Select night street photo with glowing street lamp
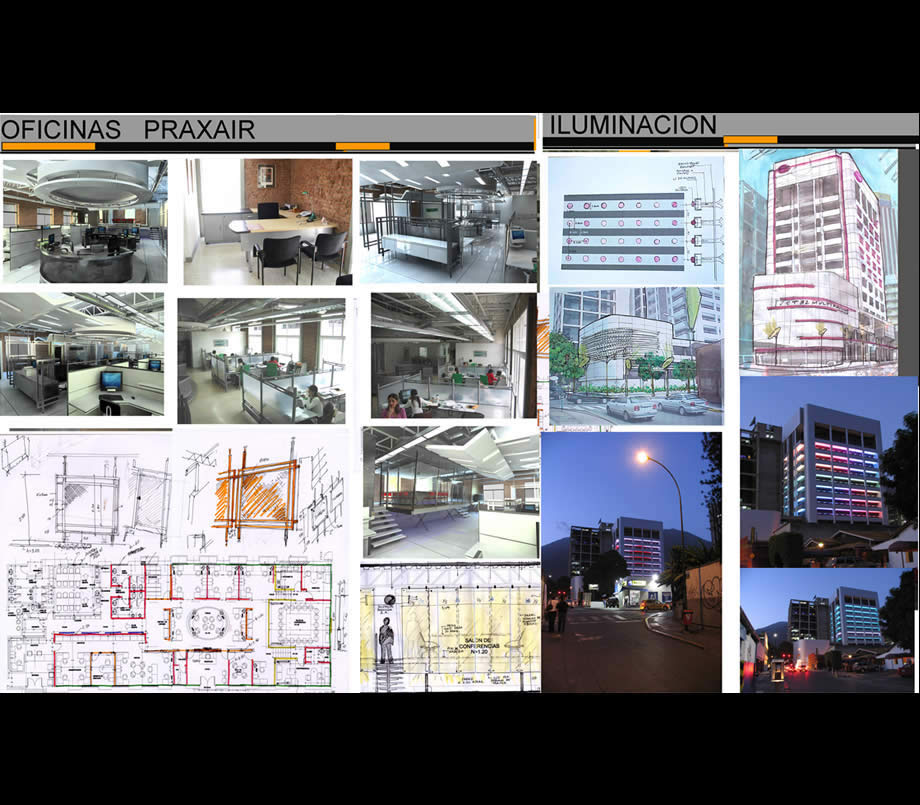 [x=631, y=562]
